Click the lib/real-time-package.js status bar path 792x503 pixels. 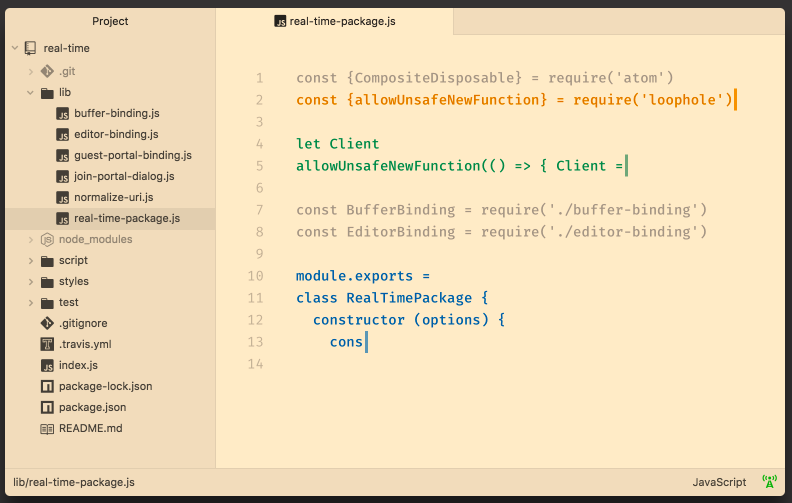pyautogui.click(x=74, y=482)
